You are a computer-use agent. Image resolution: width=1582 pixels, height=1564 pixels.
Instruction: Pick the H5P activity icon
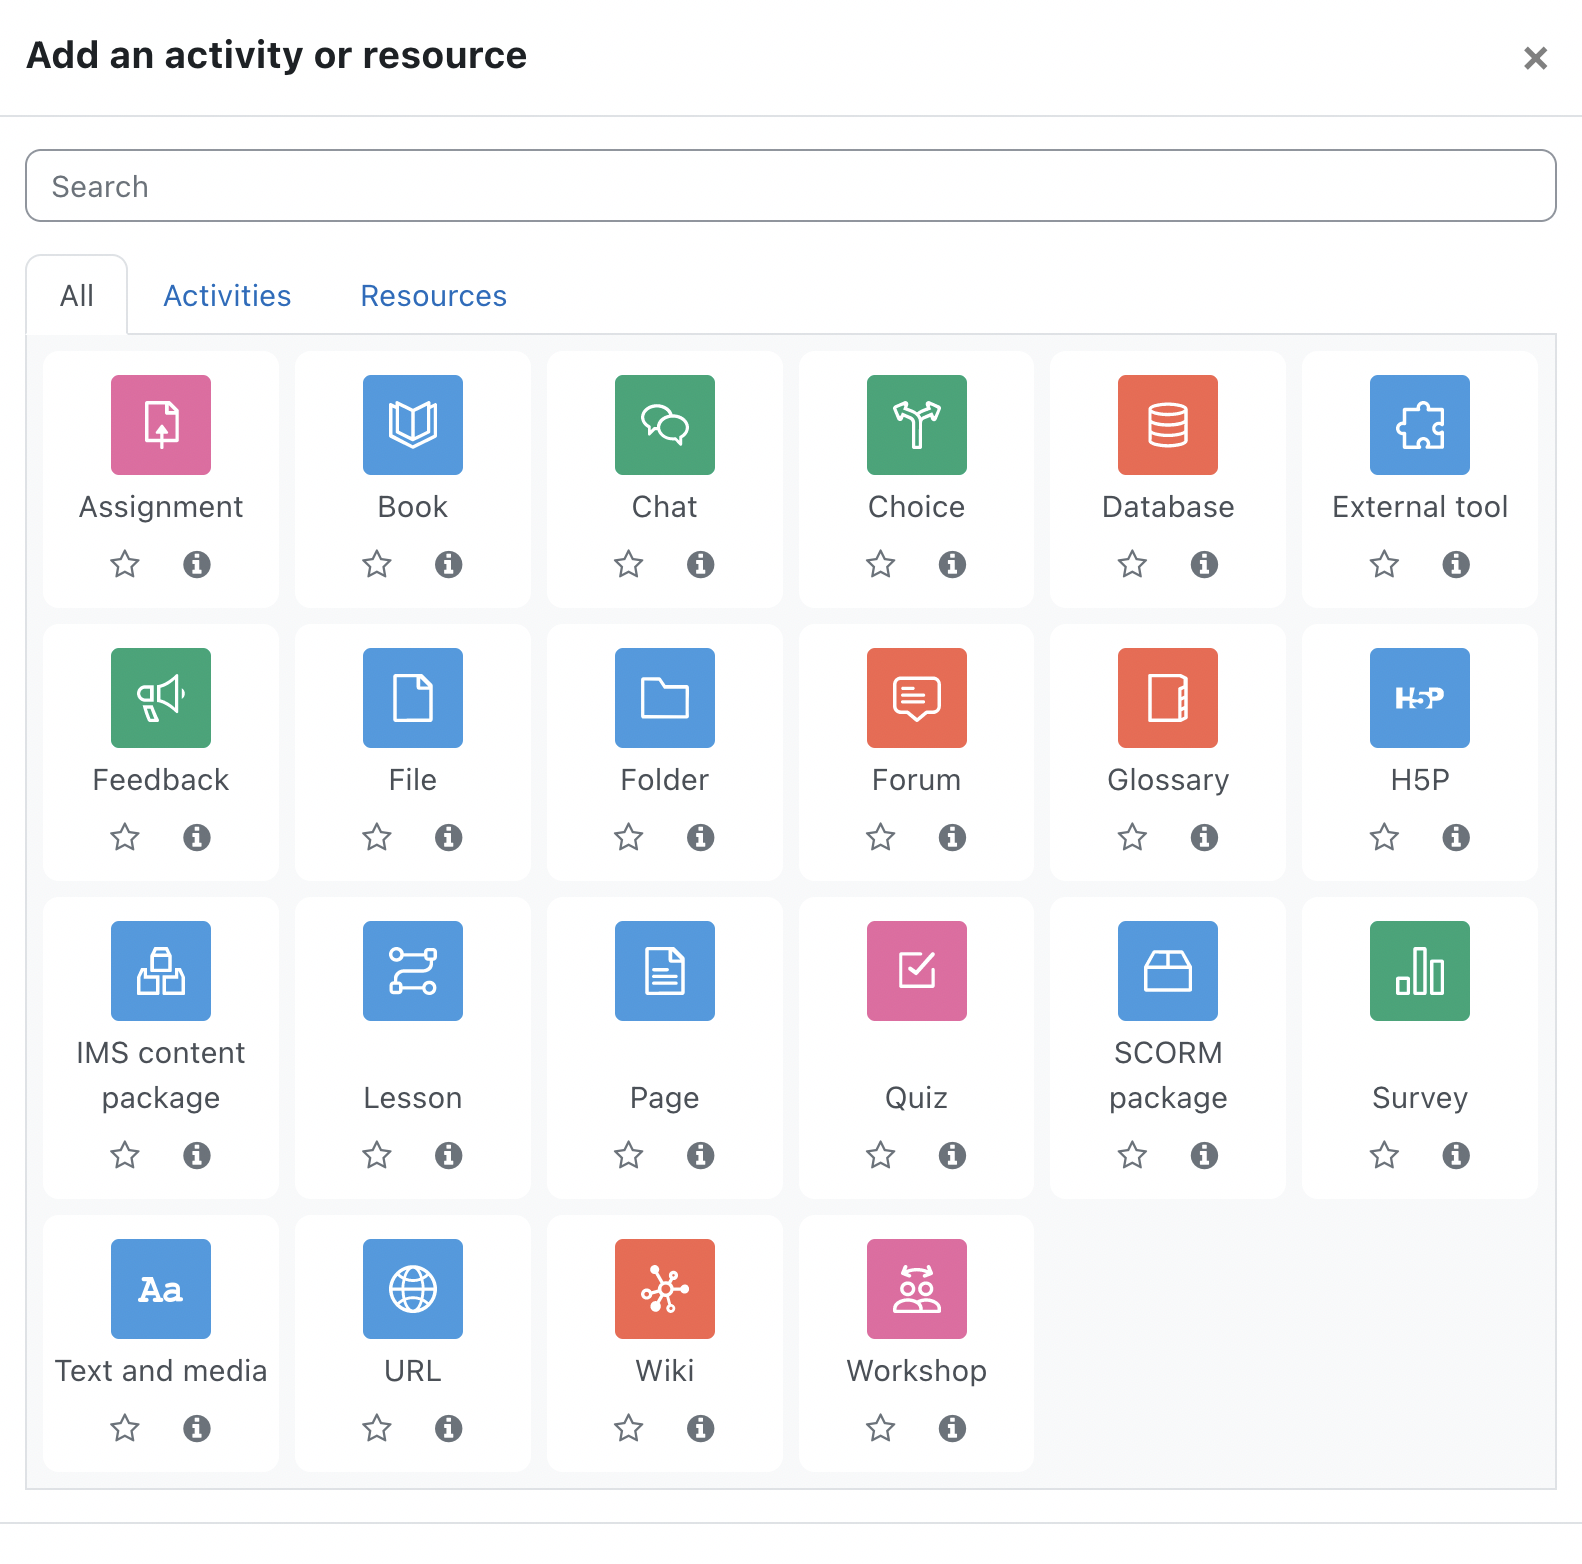(1419, 698)
